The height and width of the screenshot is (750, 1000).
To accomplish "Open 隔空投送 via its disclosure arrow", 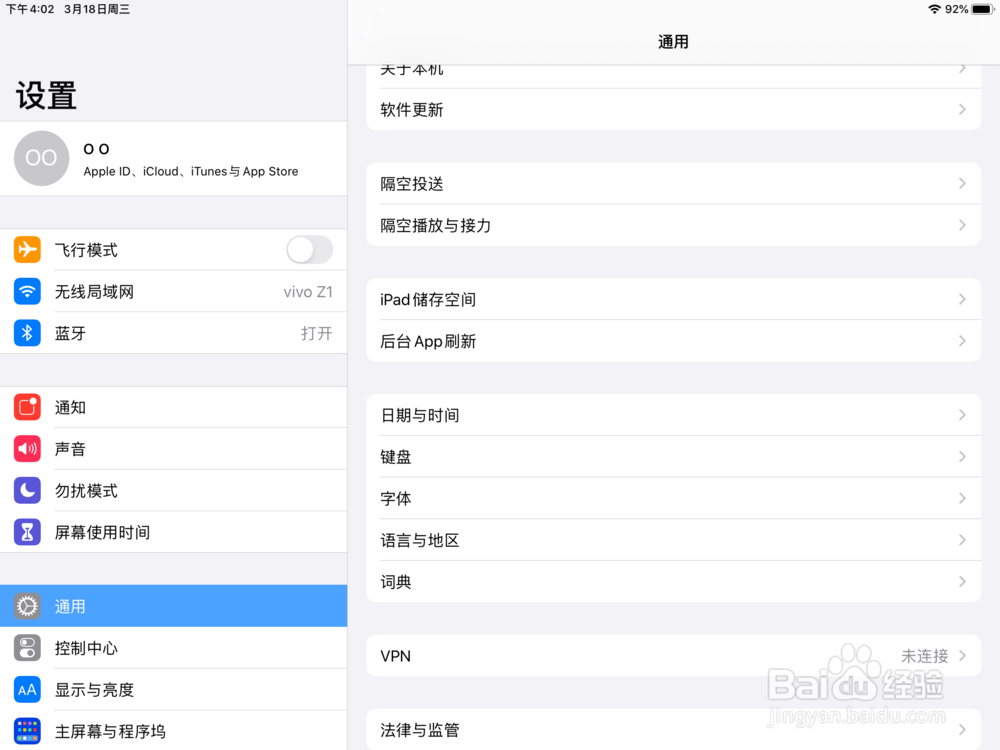I will tap(961, 184).
